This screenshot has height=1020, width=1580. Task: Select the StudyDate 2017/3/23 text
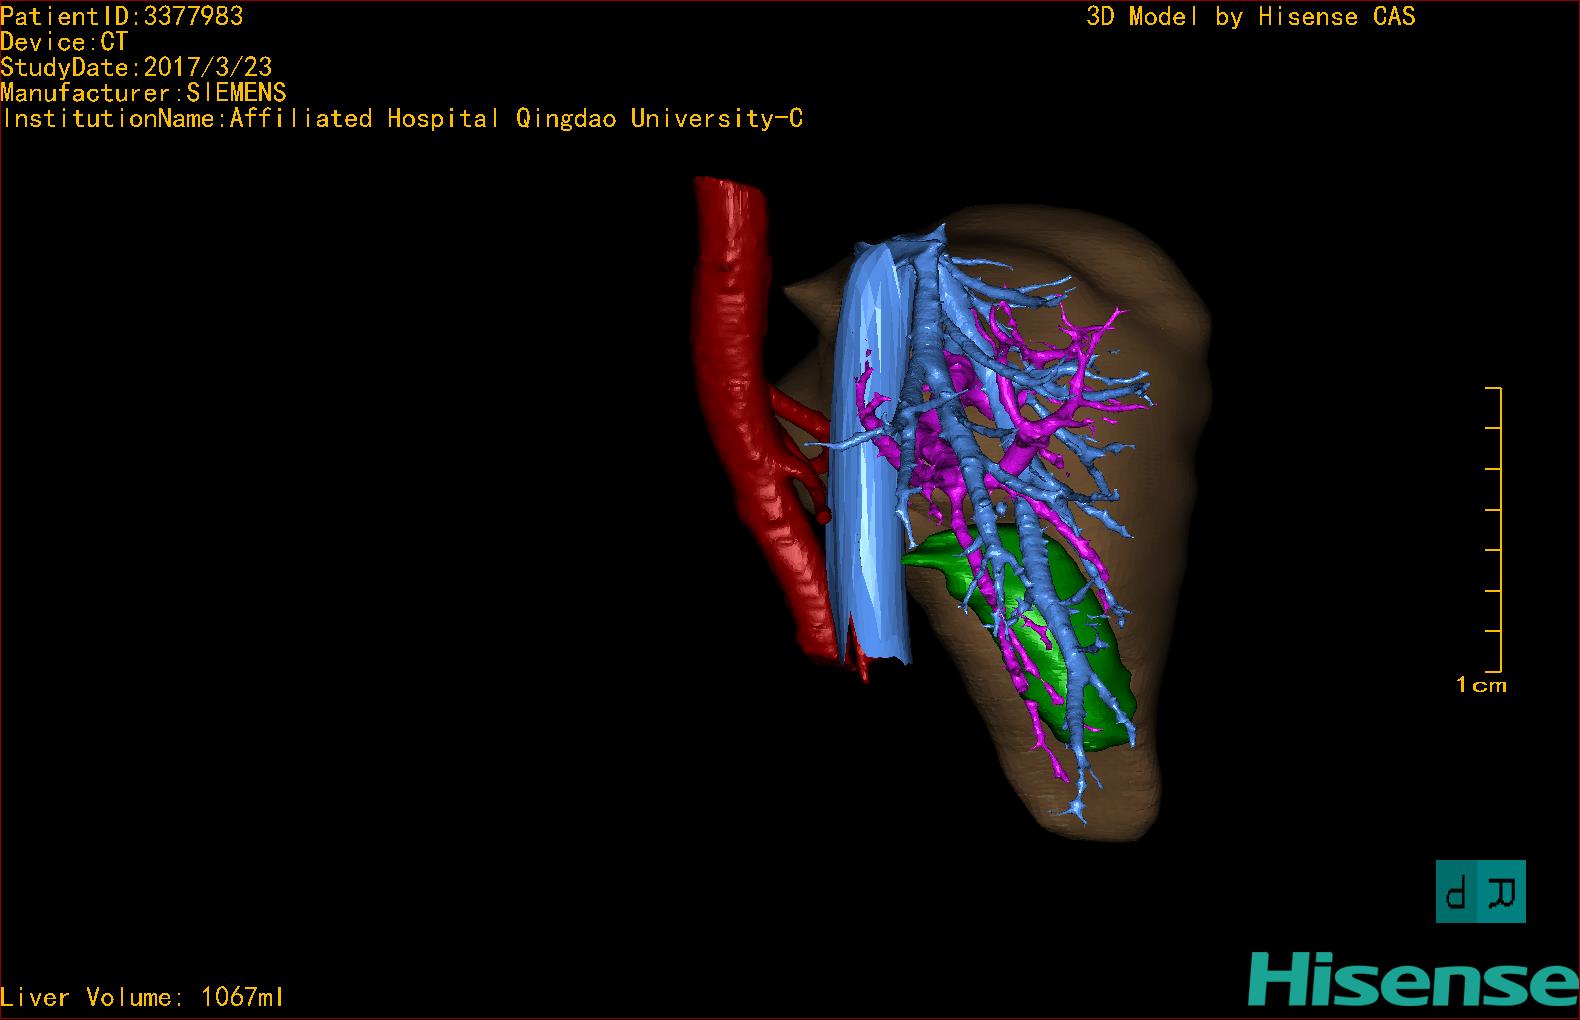coord(136,68)
